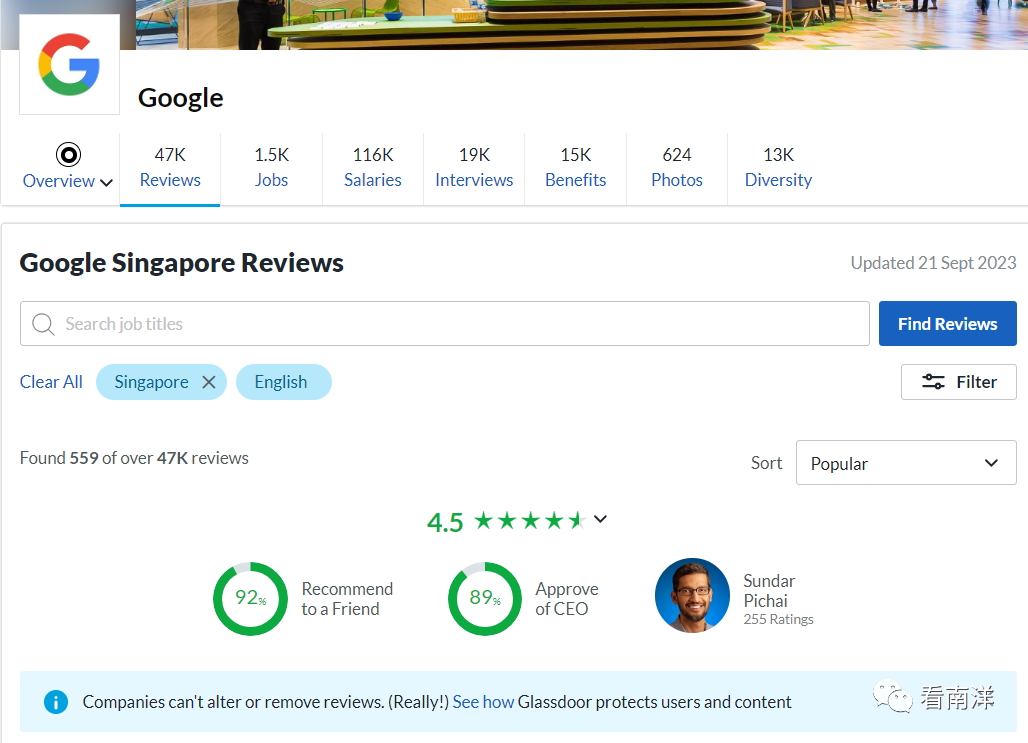
Task: Focus the Search job titles field
Action: pos(445,323)
